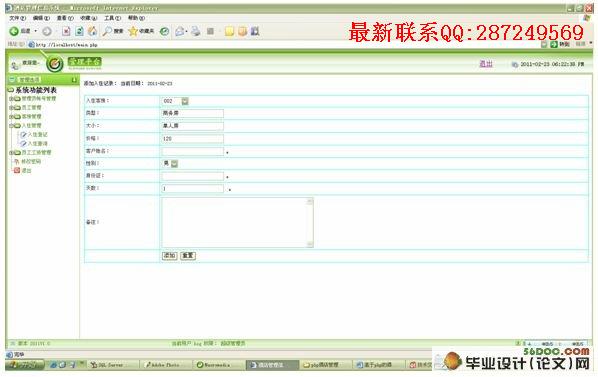Click the clock icon beside date time
The height and width of the screenshot is (377, 598).
click(514, 64)
